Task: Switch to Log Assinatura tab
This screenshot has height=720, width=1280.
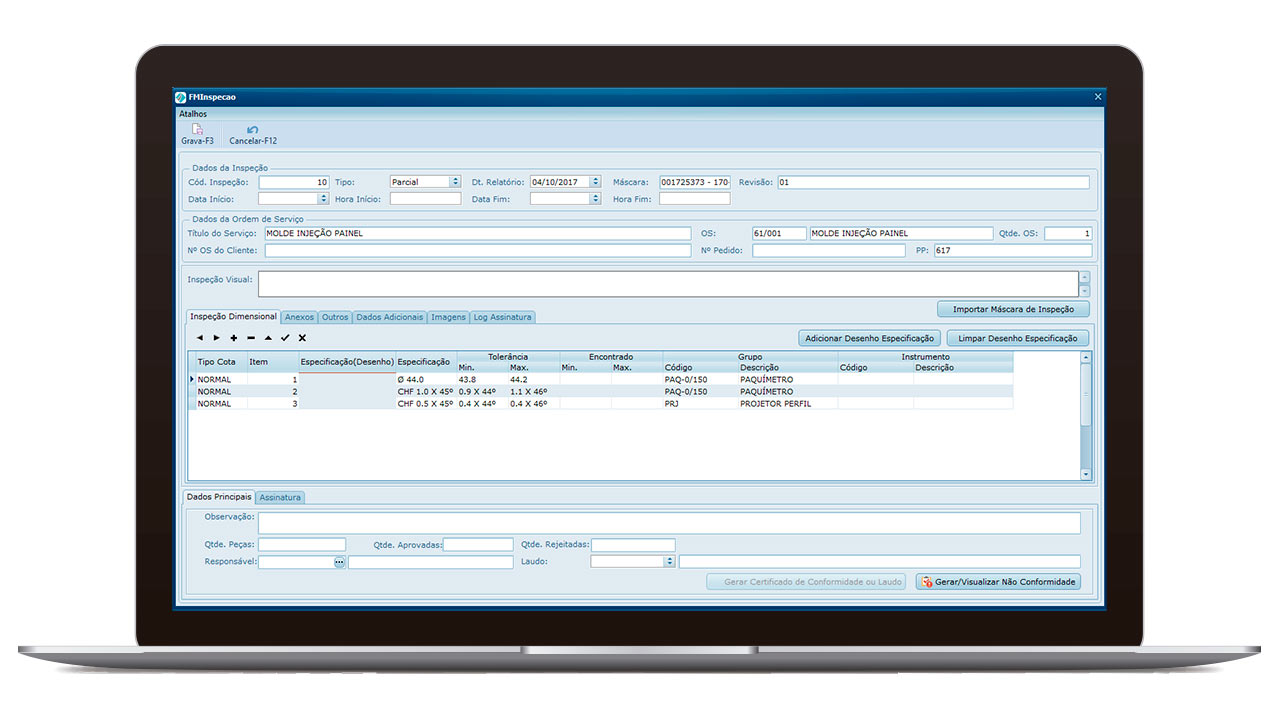Action: pos(503,317)
